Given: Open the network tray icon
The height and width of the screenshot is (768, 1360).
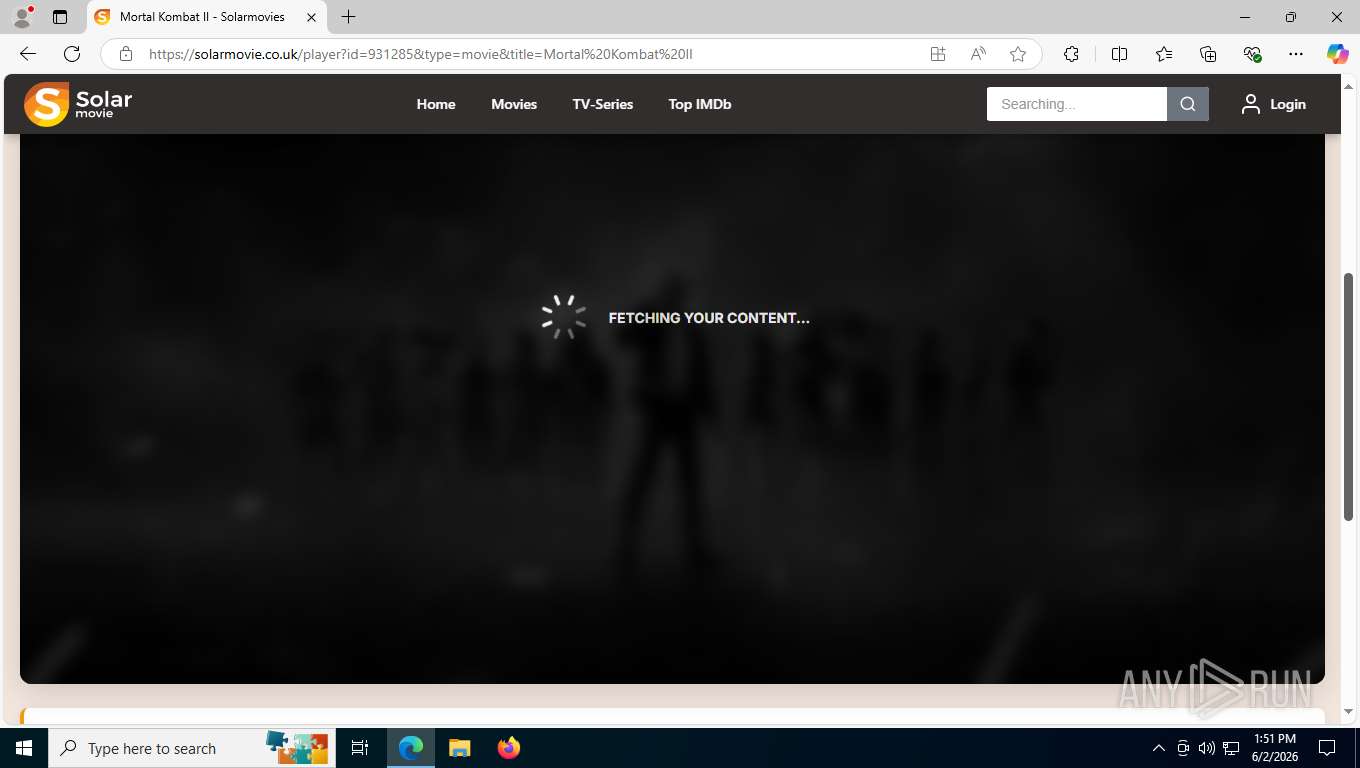Looking at the screenshot, I should 1231,748.
